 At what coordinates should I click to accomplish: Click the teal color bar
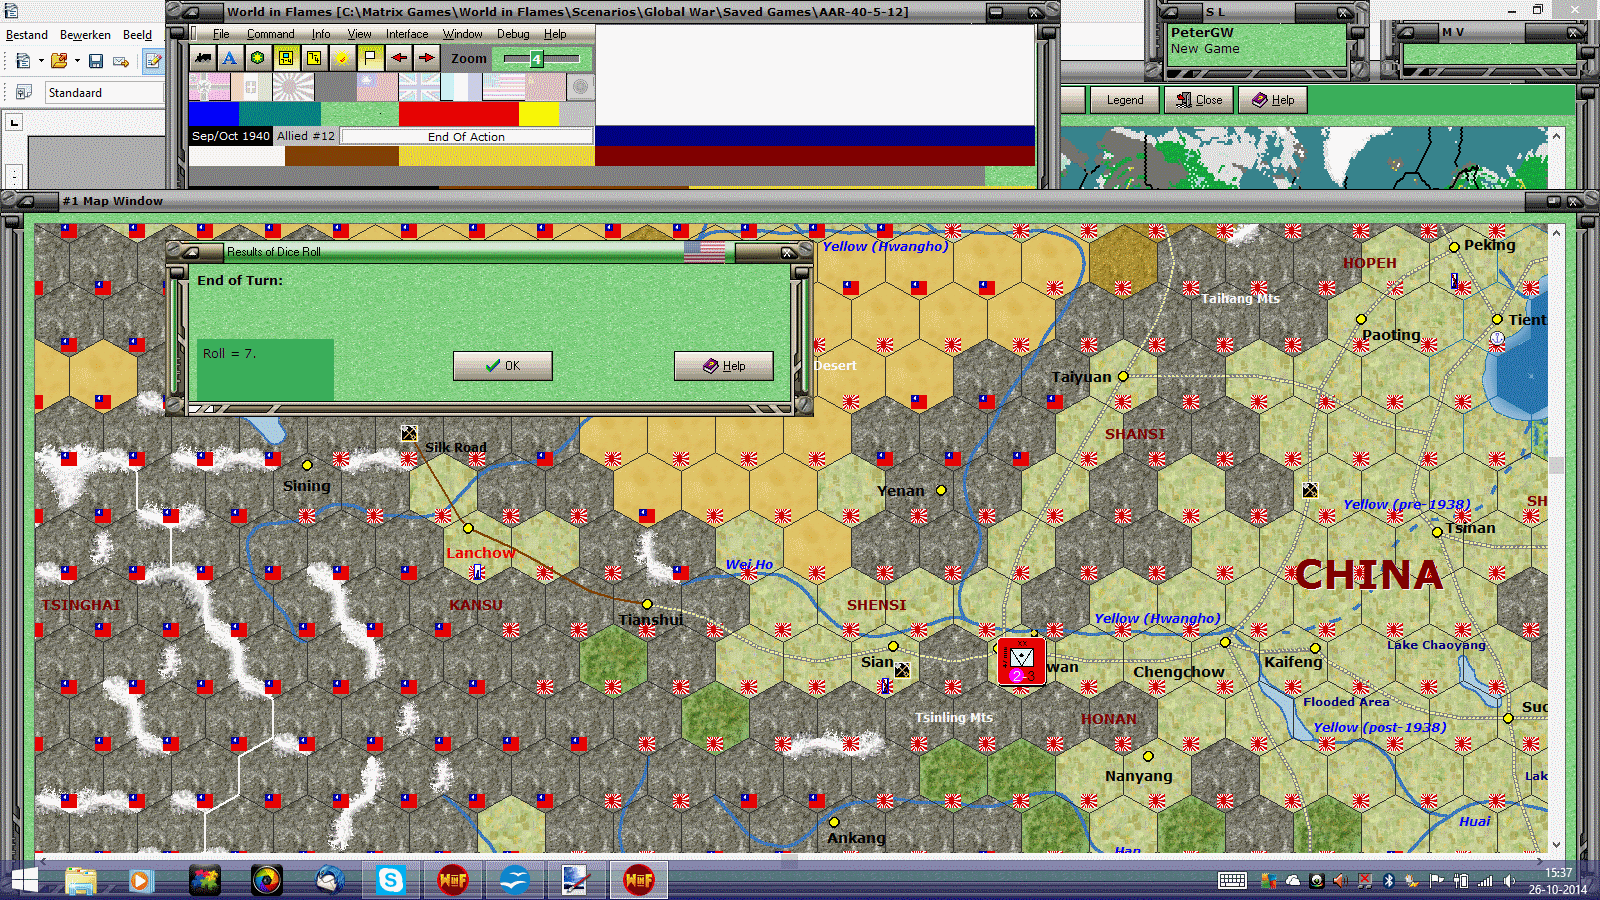tap(280, 113)
